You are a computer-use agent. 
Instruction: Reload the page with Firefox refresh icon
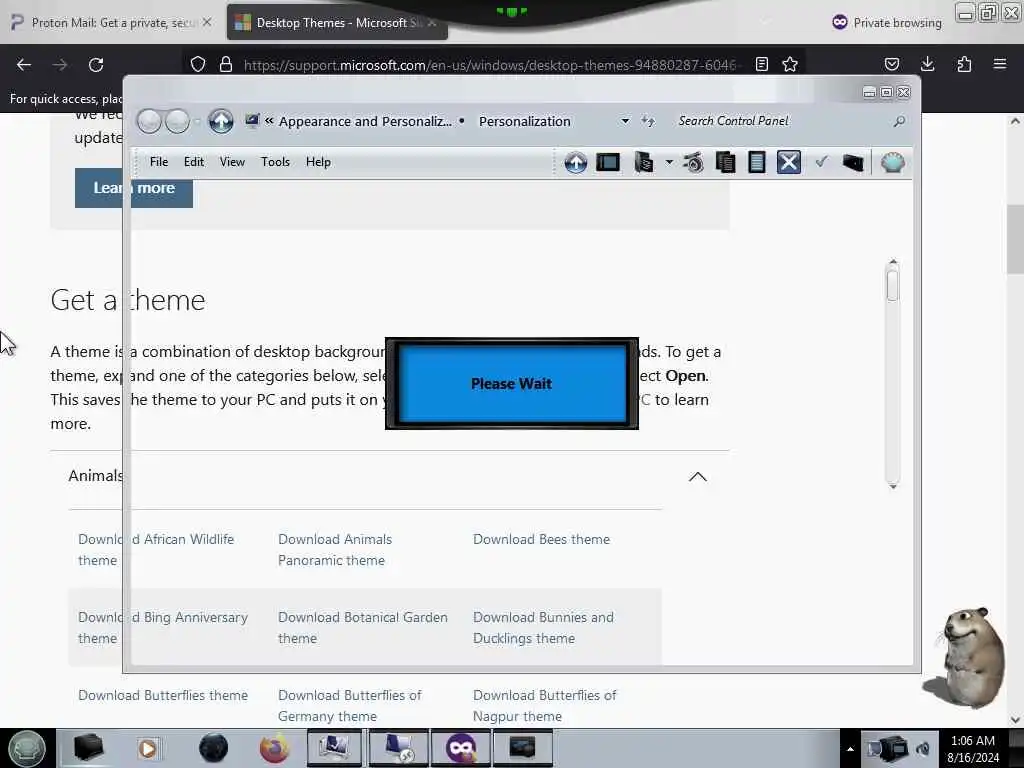pos(96,65)
